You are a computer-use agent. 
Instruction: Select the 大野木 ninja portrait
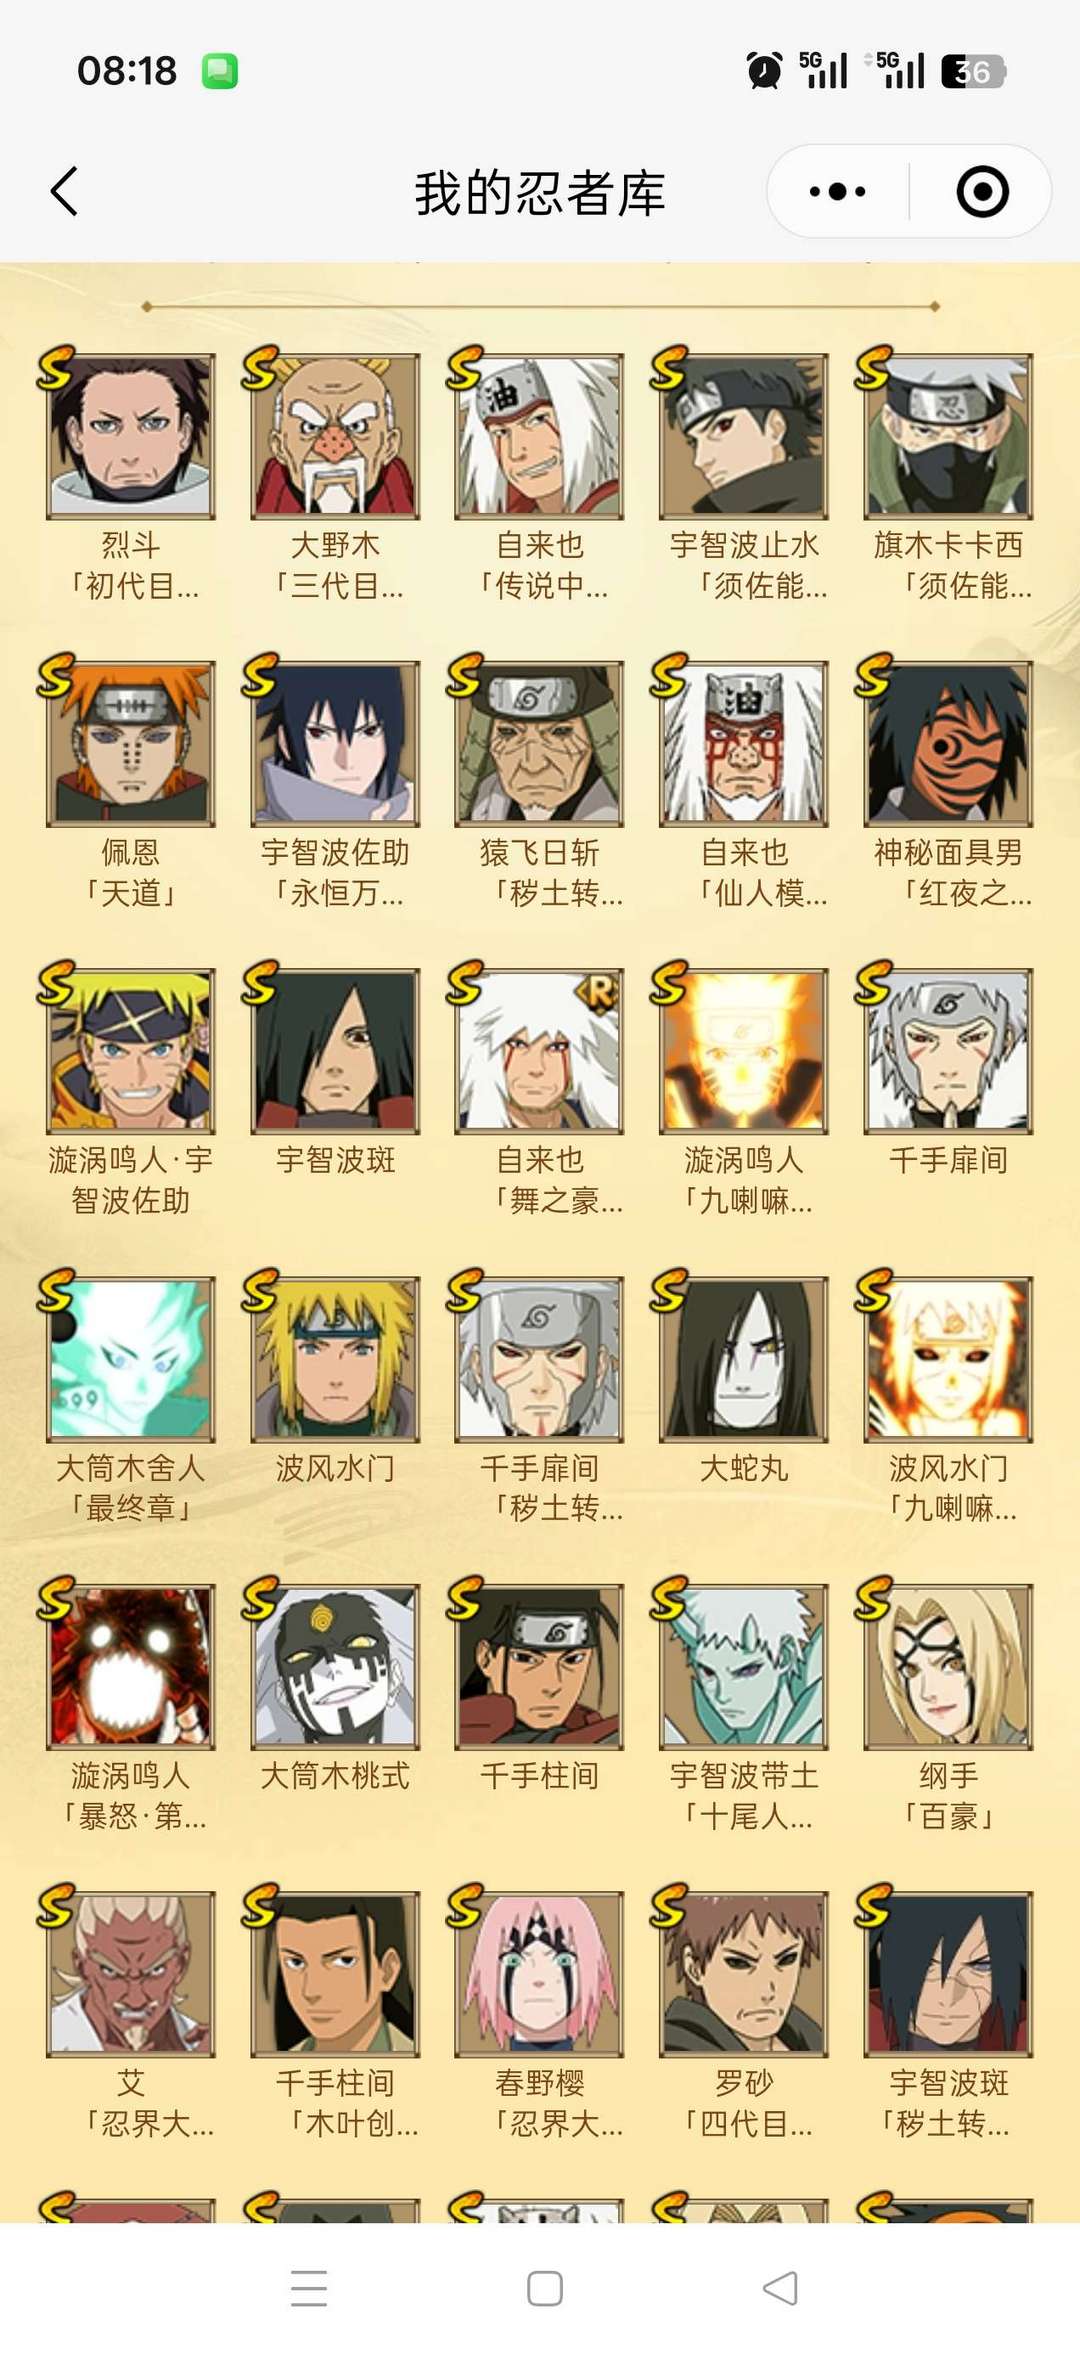point(335,436)
